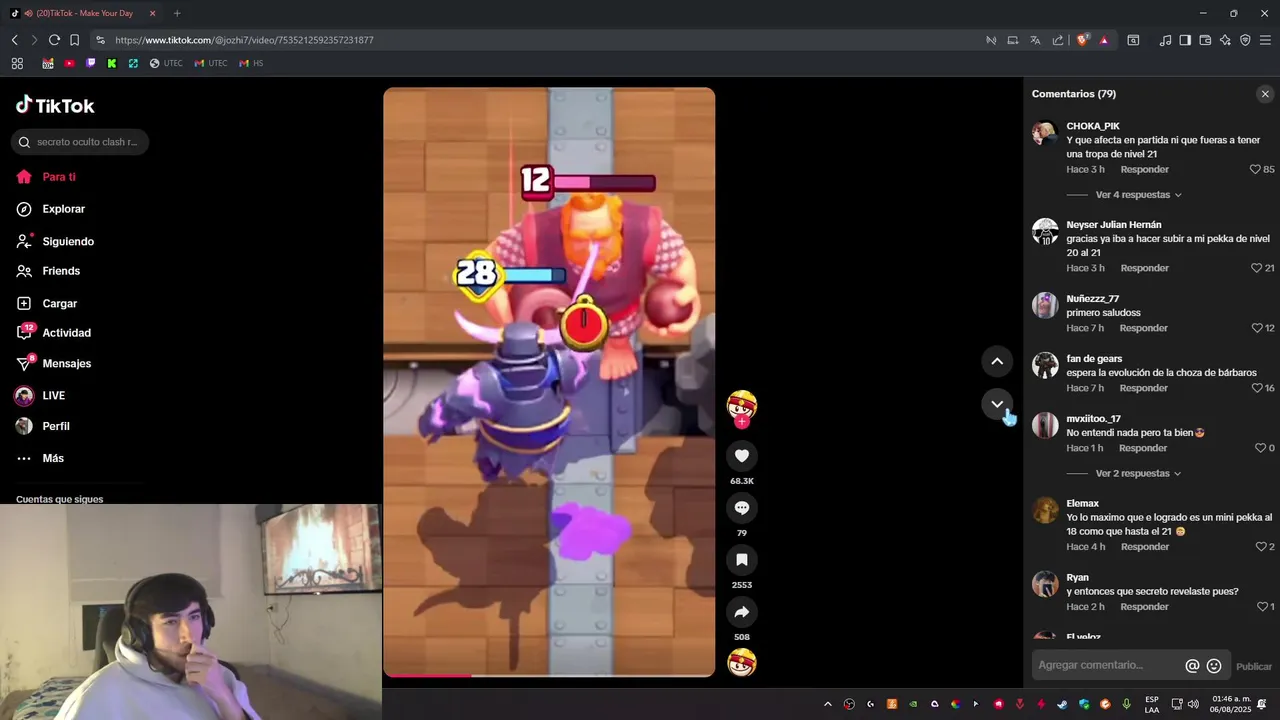Open the taskbar volume control

click(x=1193, y=704)
